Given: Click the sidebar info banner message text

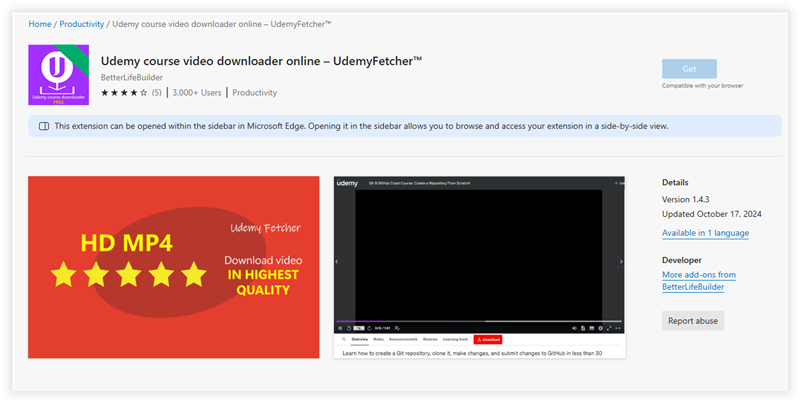Looking at the screenshot, I should (x=361, y=126).
